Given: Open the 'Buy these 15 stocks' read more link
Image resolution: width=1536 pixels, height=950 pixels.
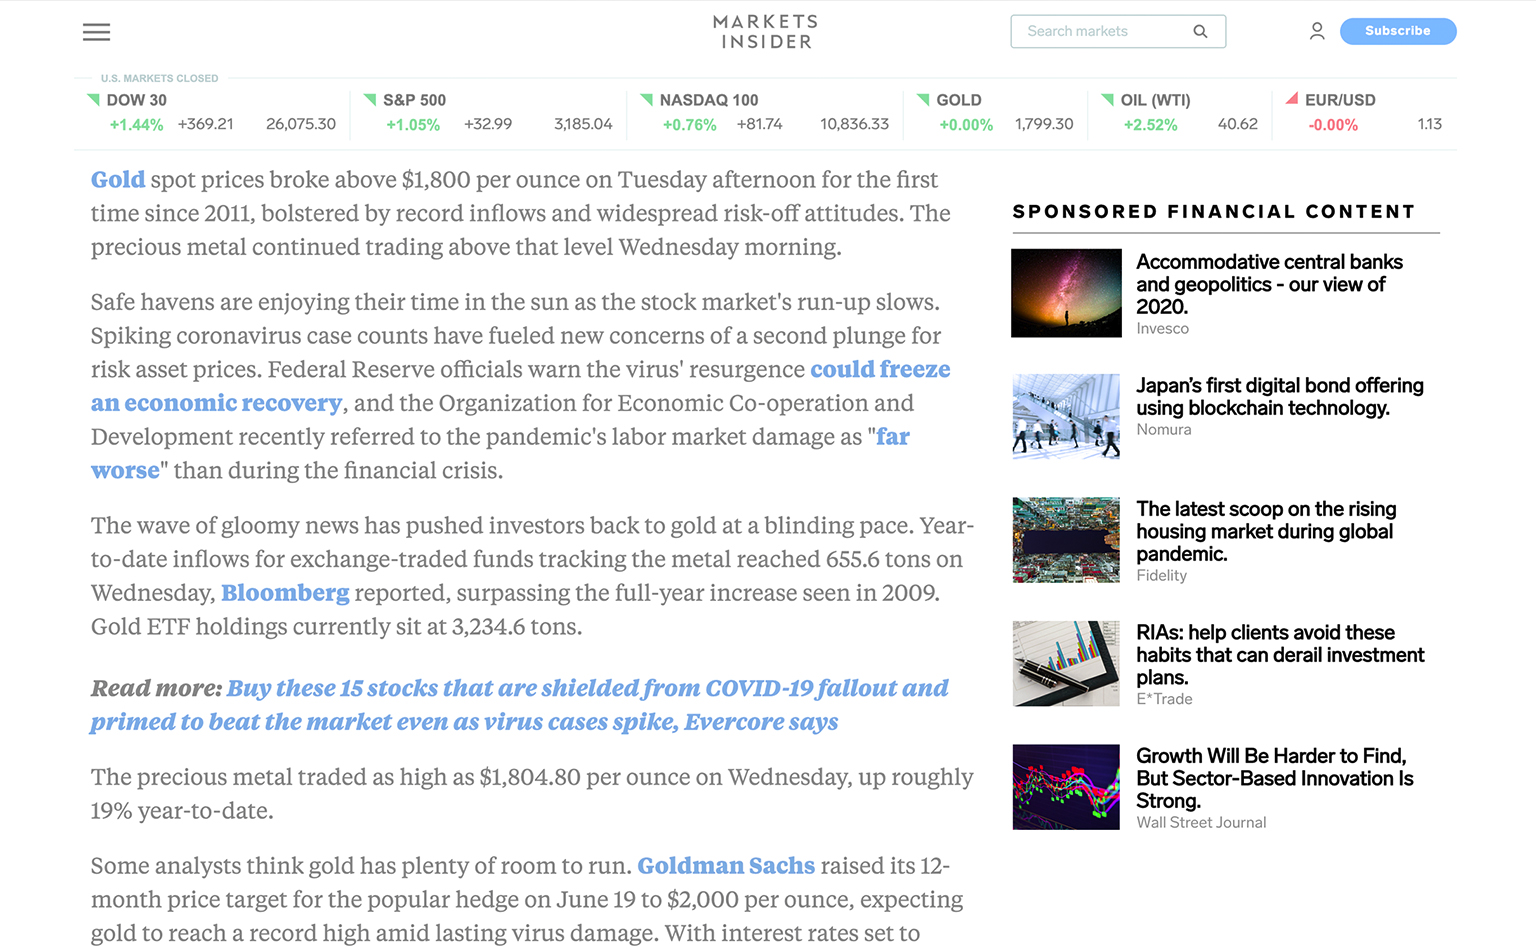Looking at the screenshot, I should (519, 705).
